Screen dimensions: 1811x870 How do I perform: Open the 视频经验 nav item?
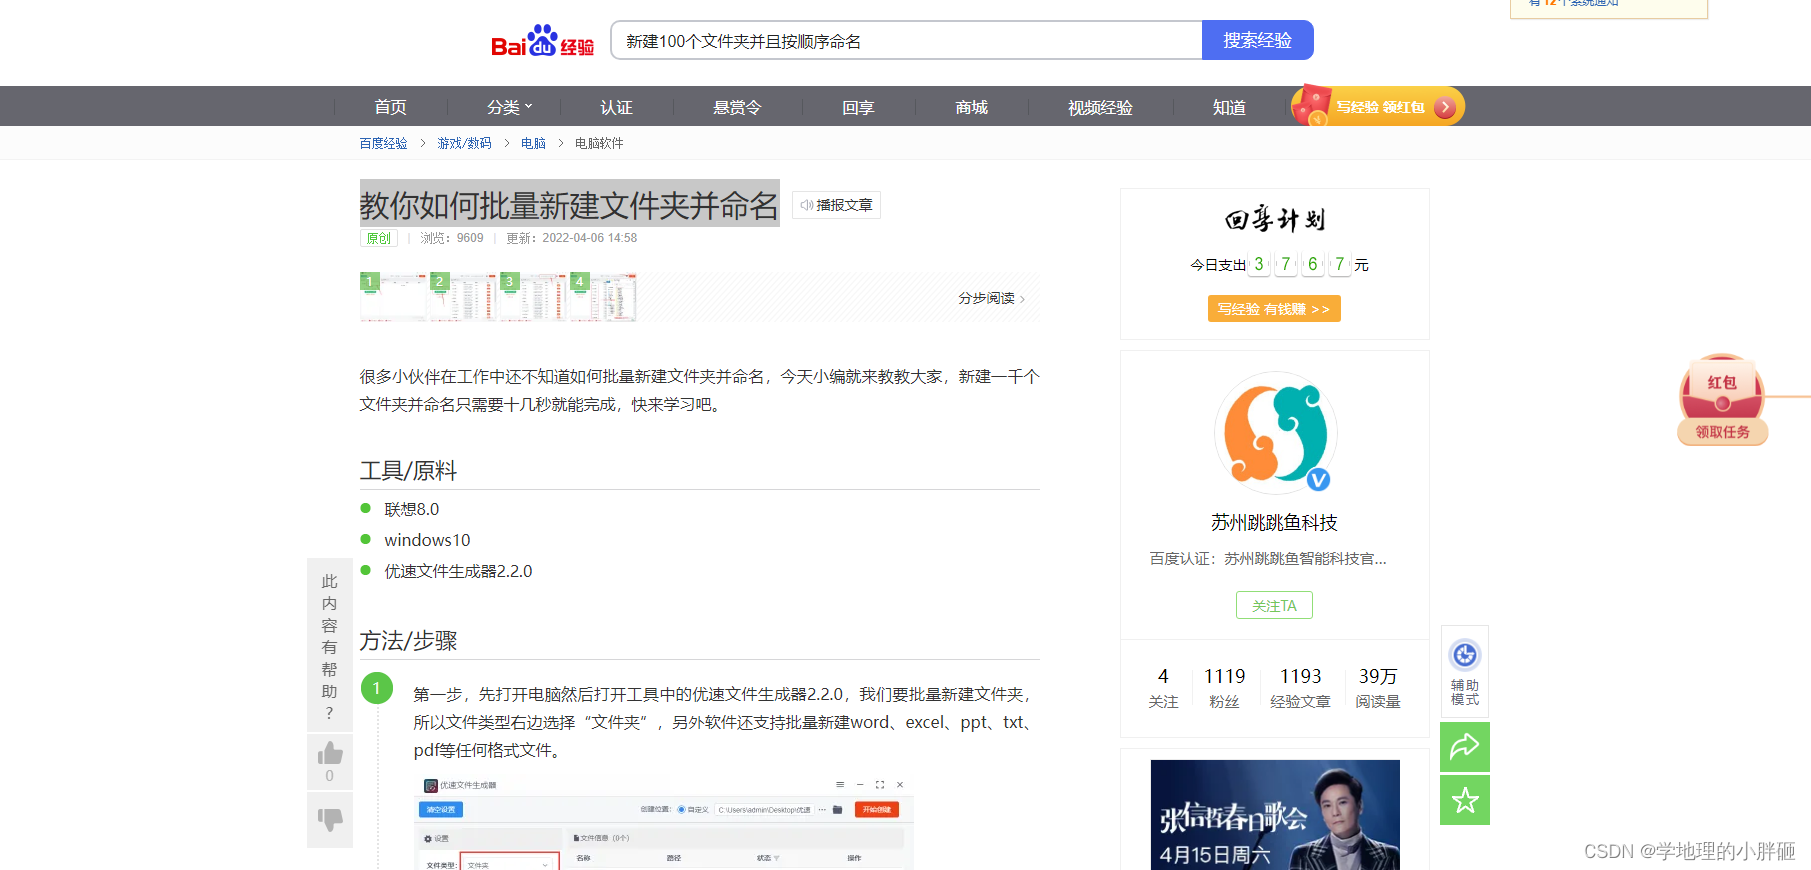1100,107
